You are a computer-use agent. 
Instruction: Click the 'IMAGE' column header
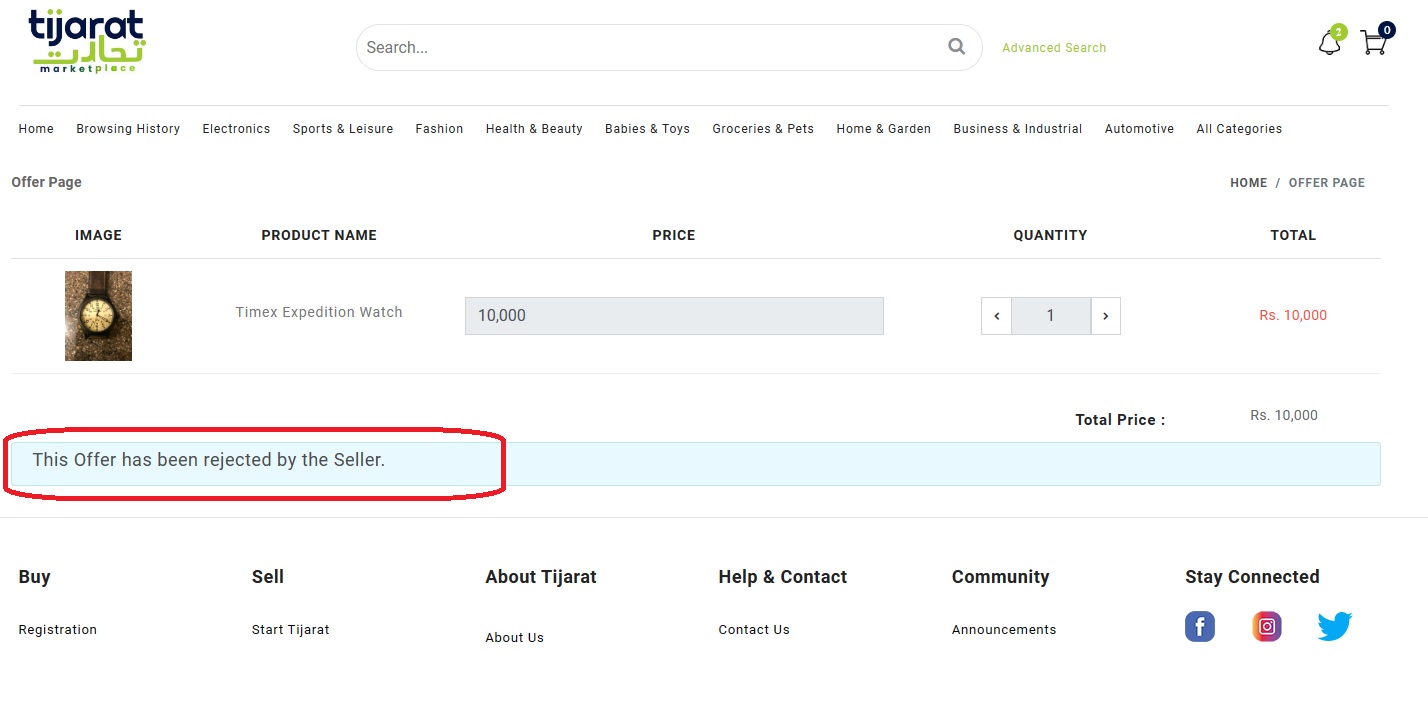[x=98, y=235]
